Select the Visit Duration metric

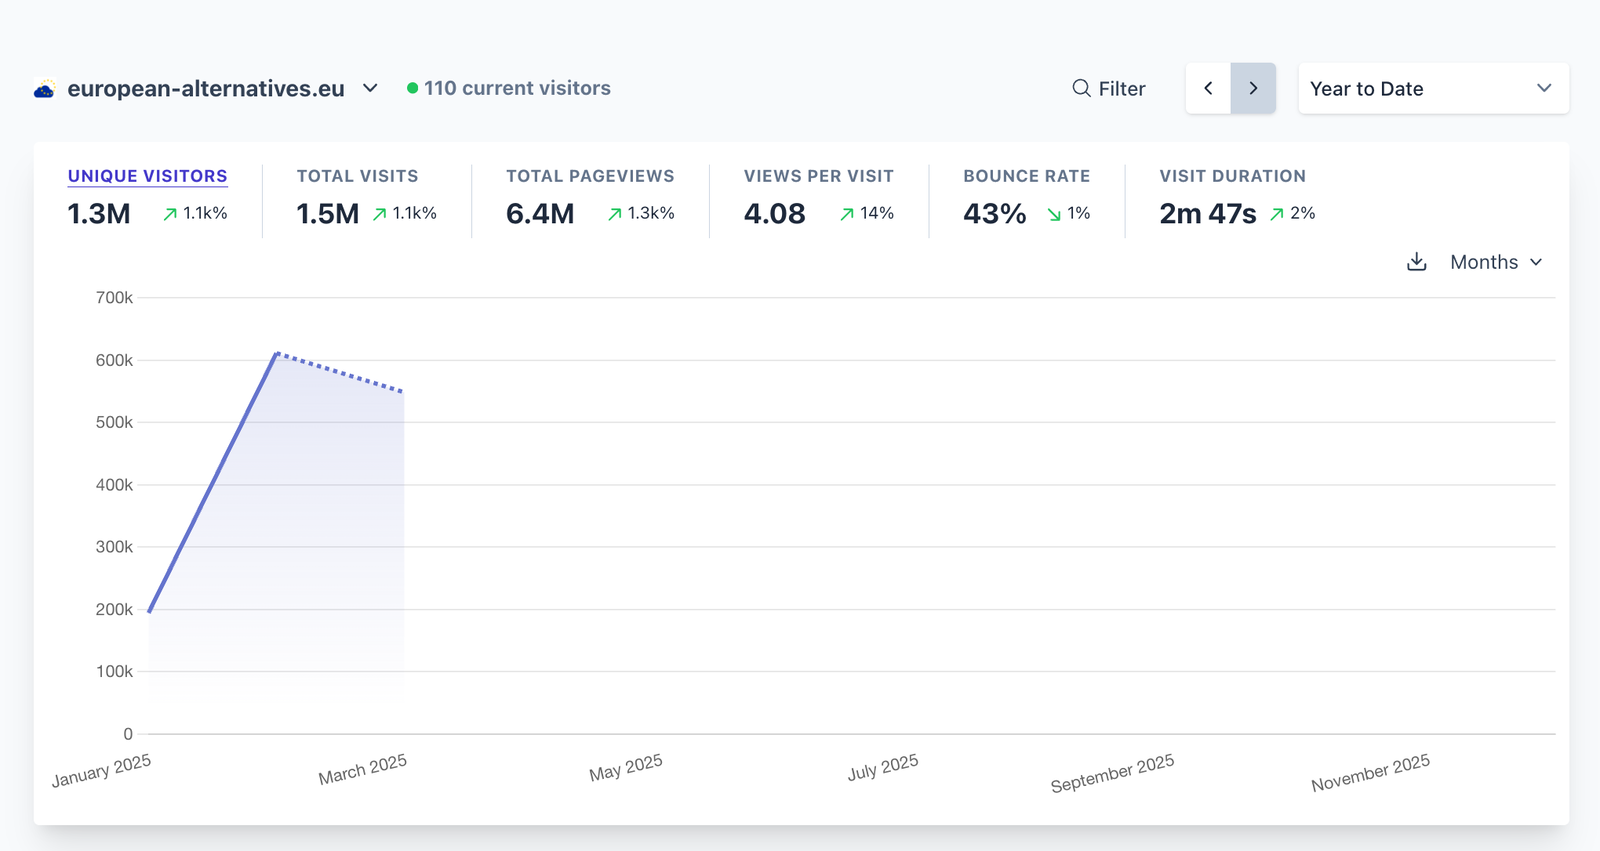click(1232, 176)
